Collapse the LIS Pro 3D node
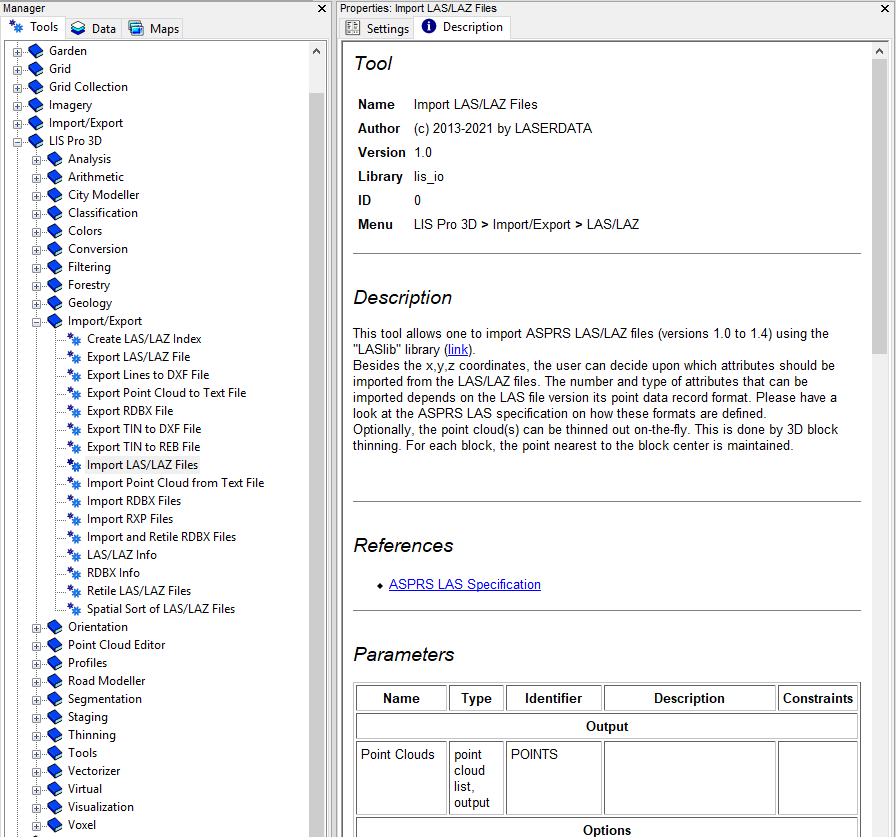This screenshot has height=837, width=896. pyautogui.click(x=17, y=142)
